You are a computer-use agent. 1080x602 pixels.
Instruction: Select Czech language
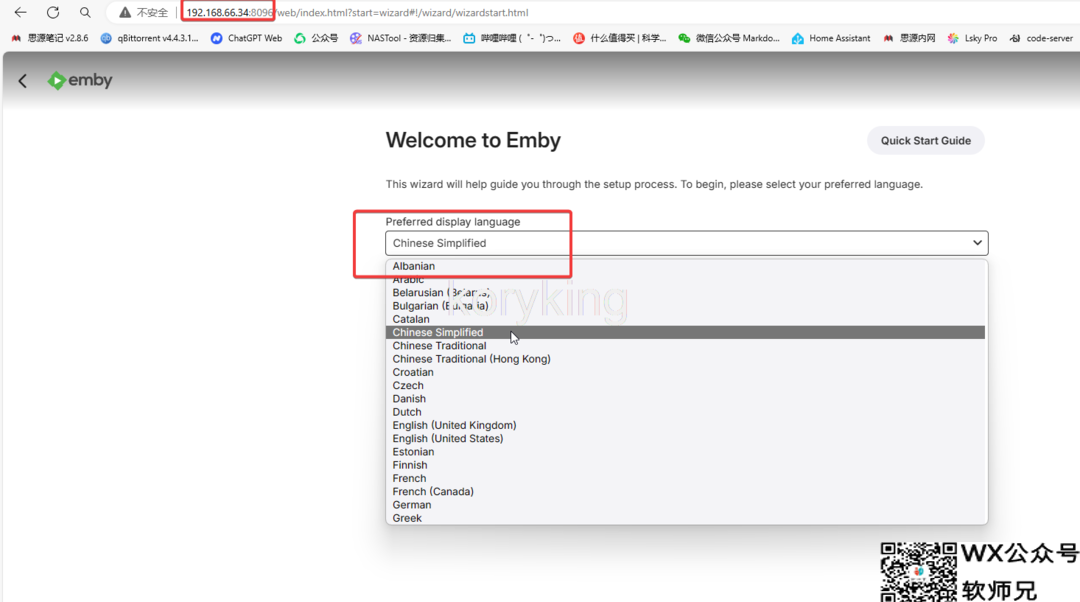pyautogui.click(x=685, y=385)
